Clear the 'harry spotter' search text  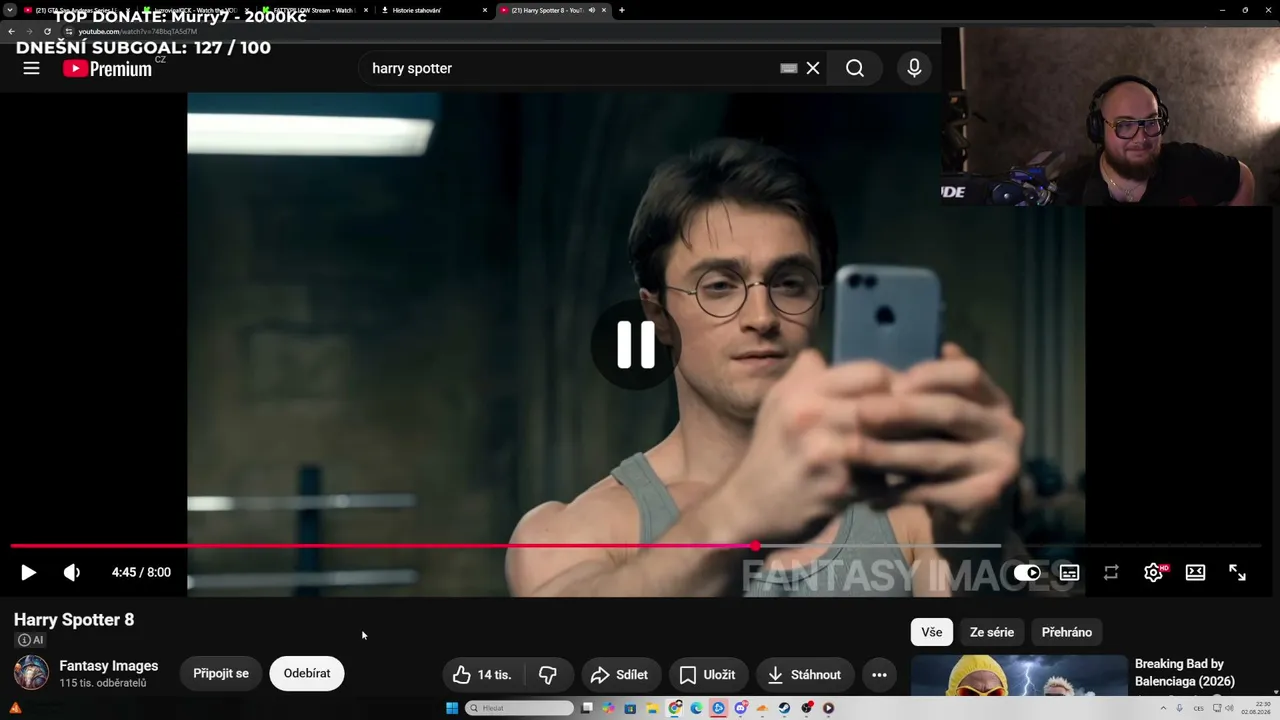click(x=813, y=68)
